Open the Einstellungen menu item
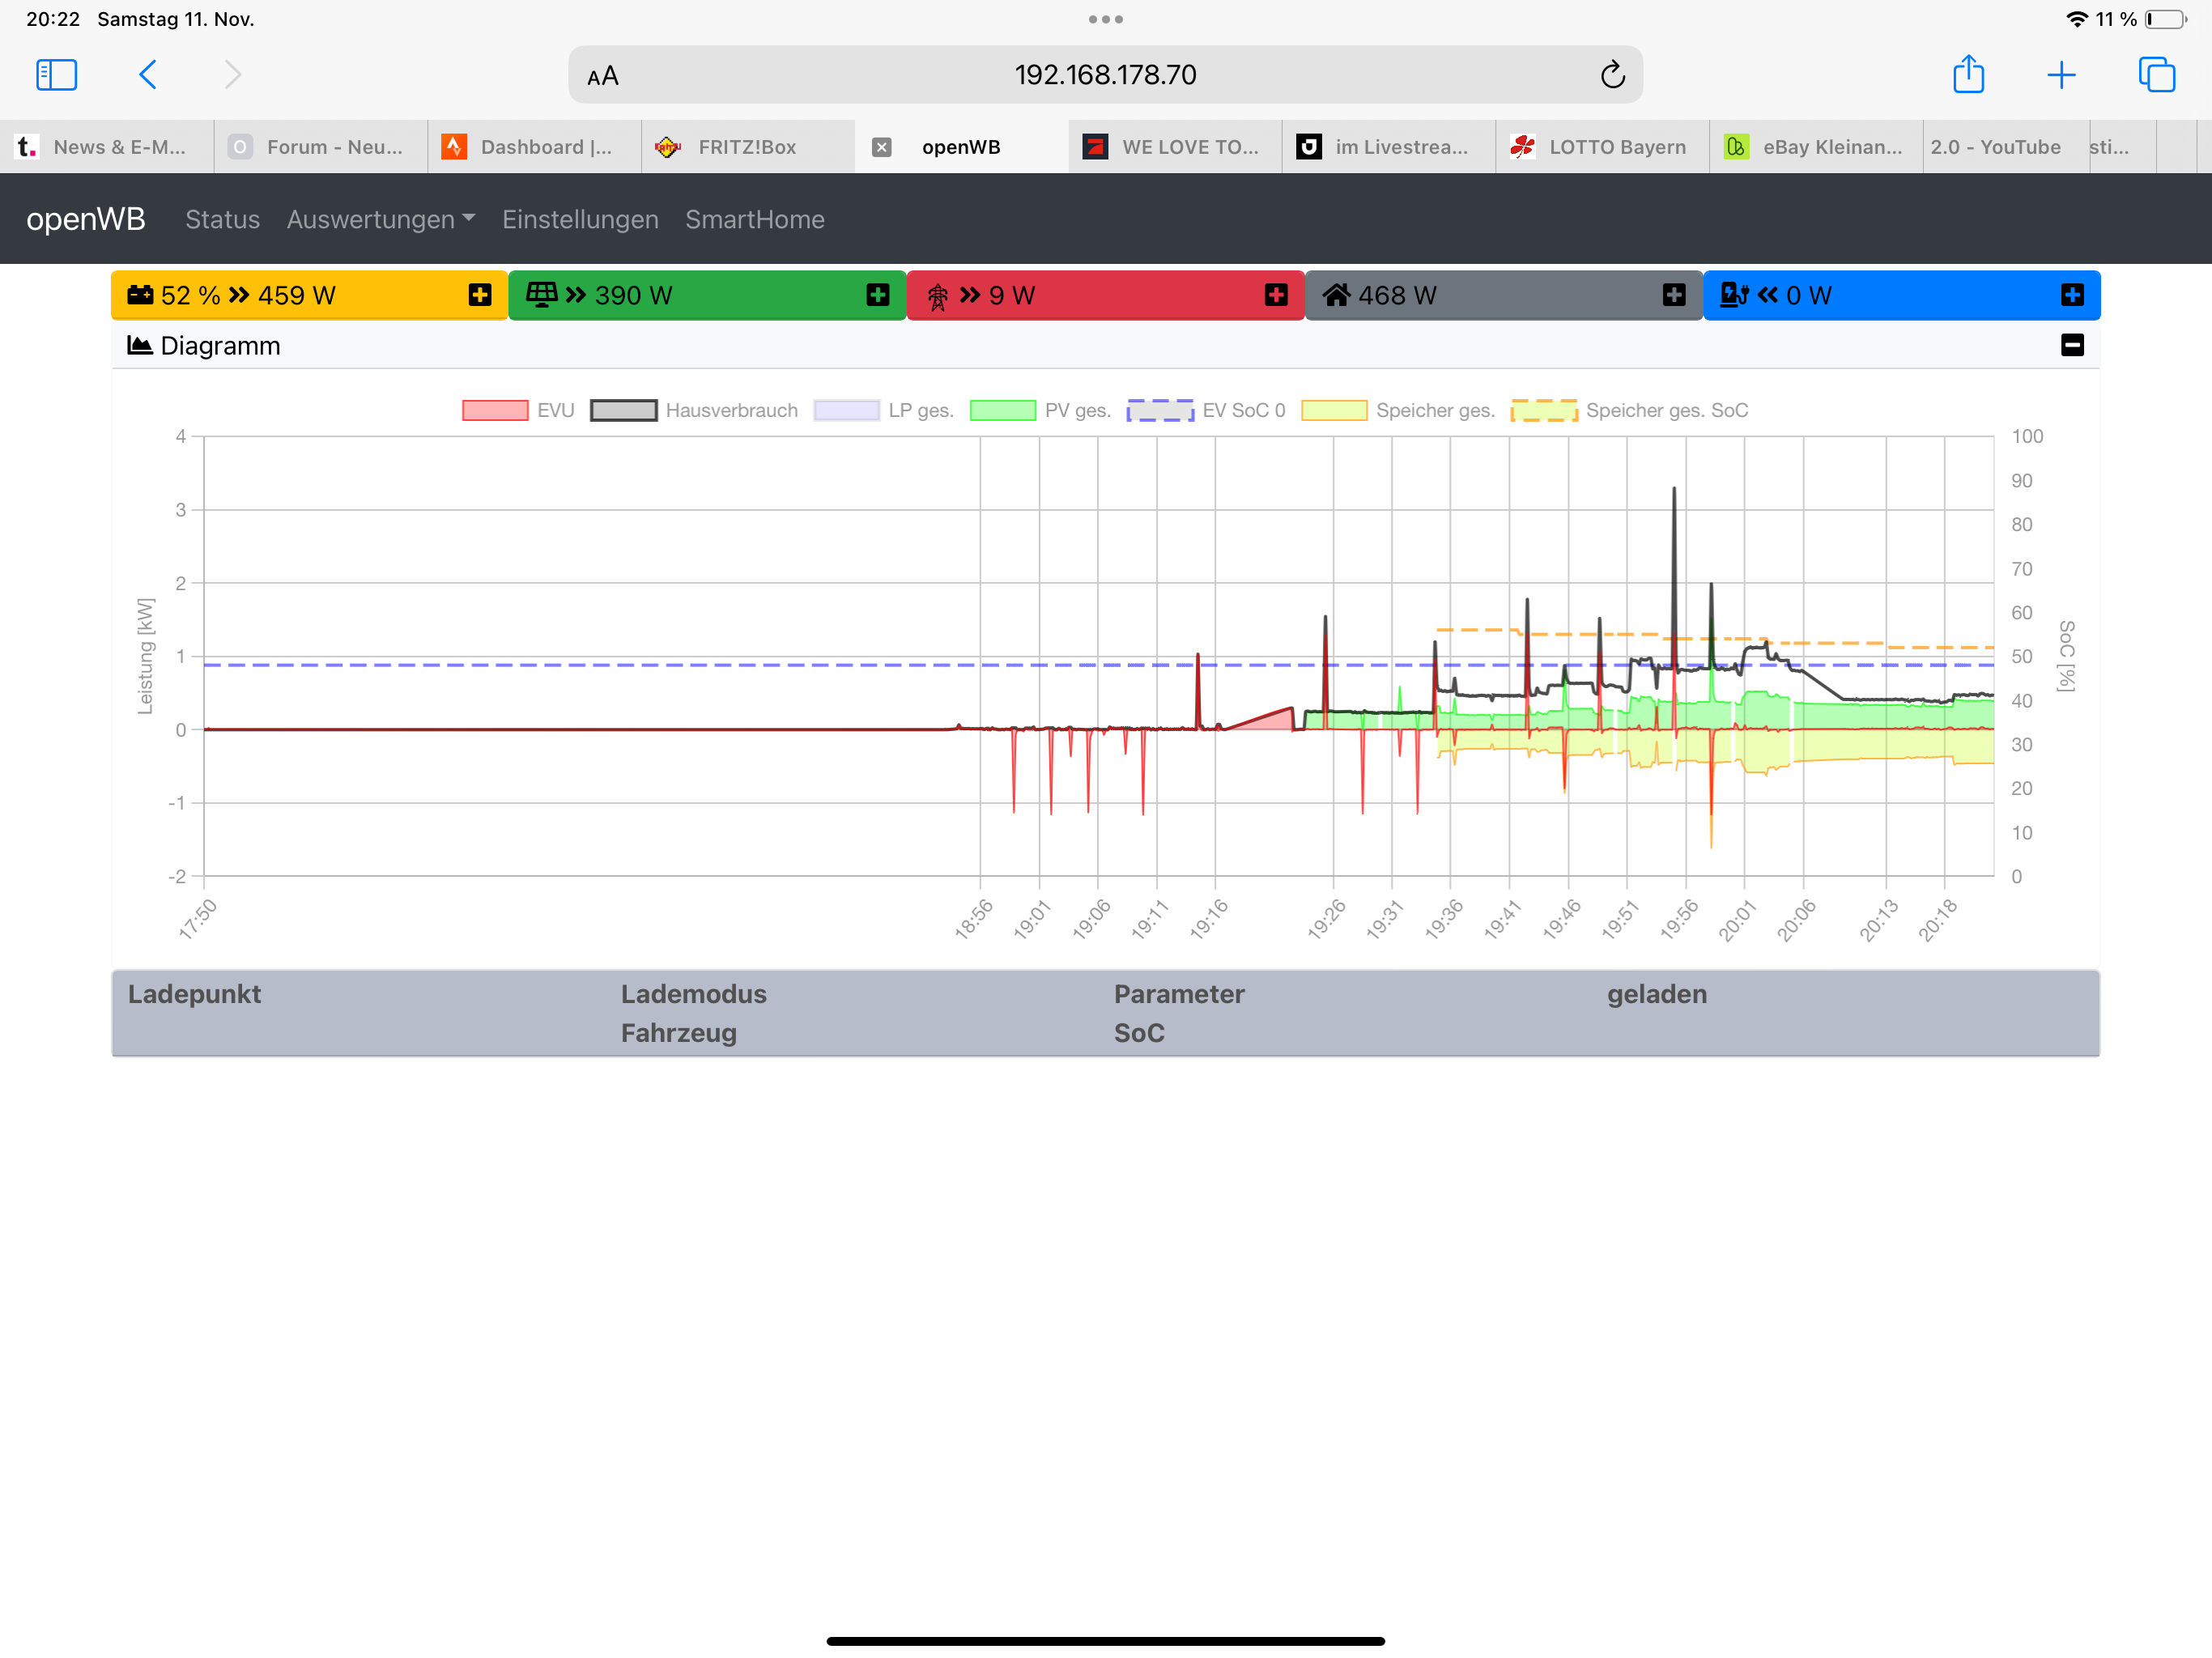 580,219
